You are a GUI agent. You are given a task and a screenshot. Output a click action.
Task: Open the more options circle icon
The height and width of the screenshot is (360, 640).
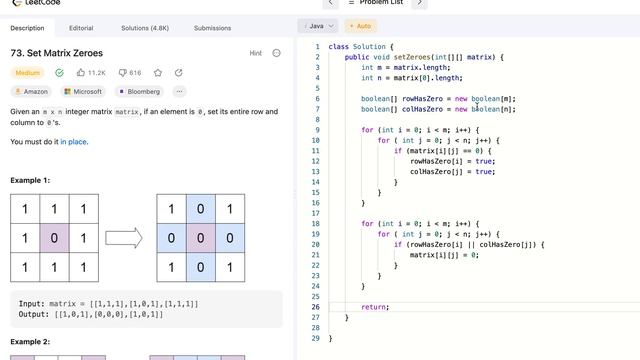(276, 53)
